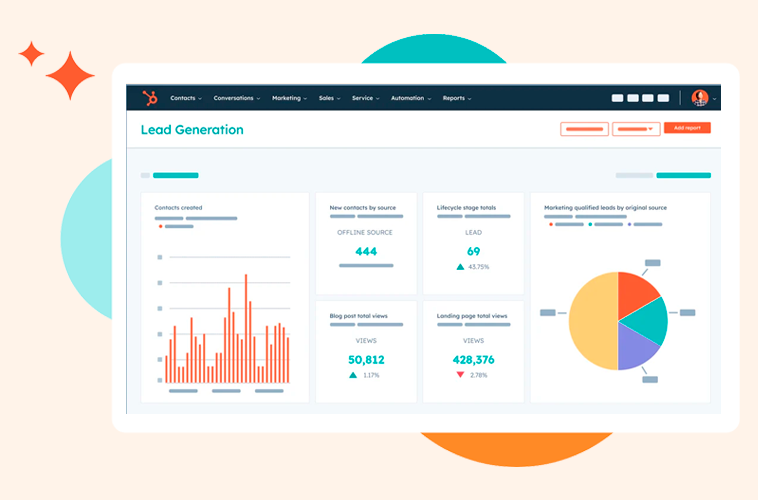
Task: Open the Reports menu in navbar
Action: pyautogui.click(x=456, y=98)
